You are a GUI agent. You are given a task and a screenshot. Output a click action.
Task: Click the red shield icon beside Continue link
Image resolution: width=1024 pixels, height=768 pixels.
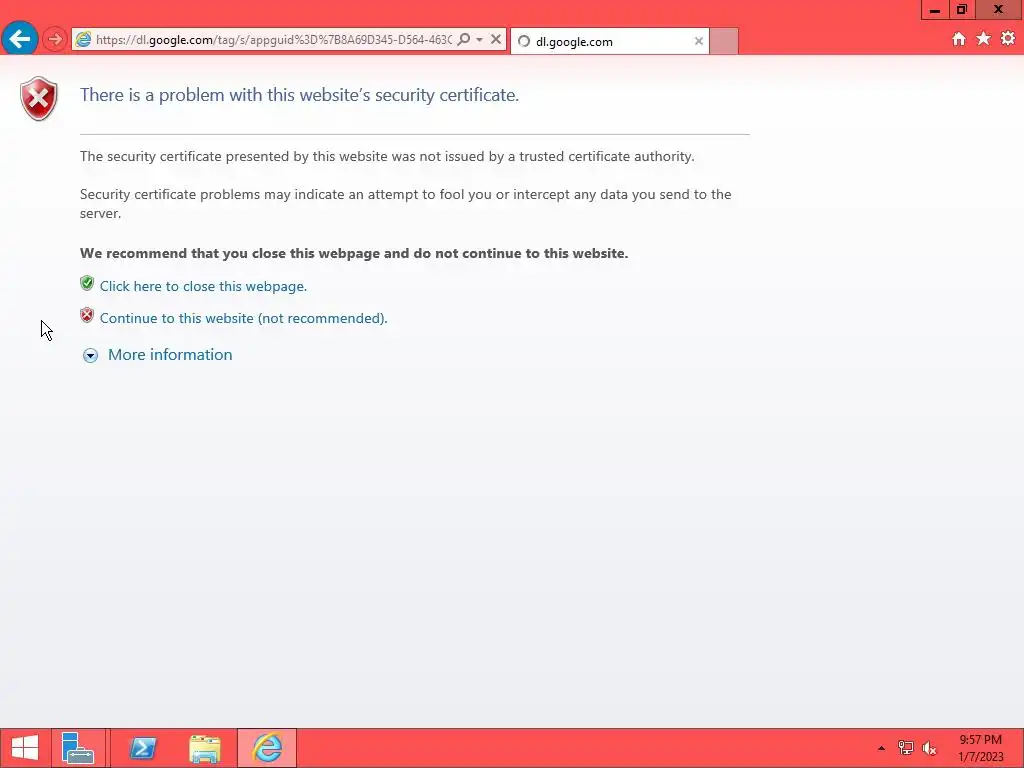coord(87,315)
